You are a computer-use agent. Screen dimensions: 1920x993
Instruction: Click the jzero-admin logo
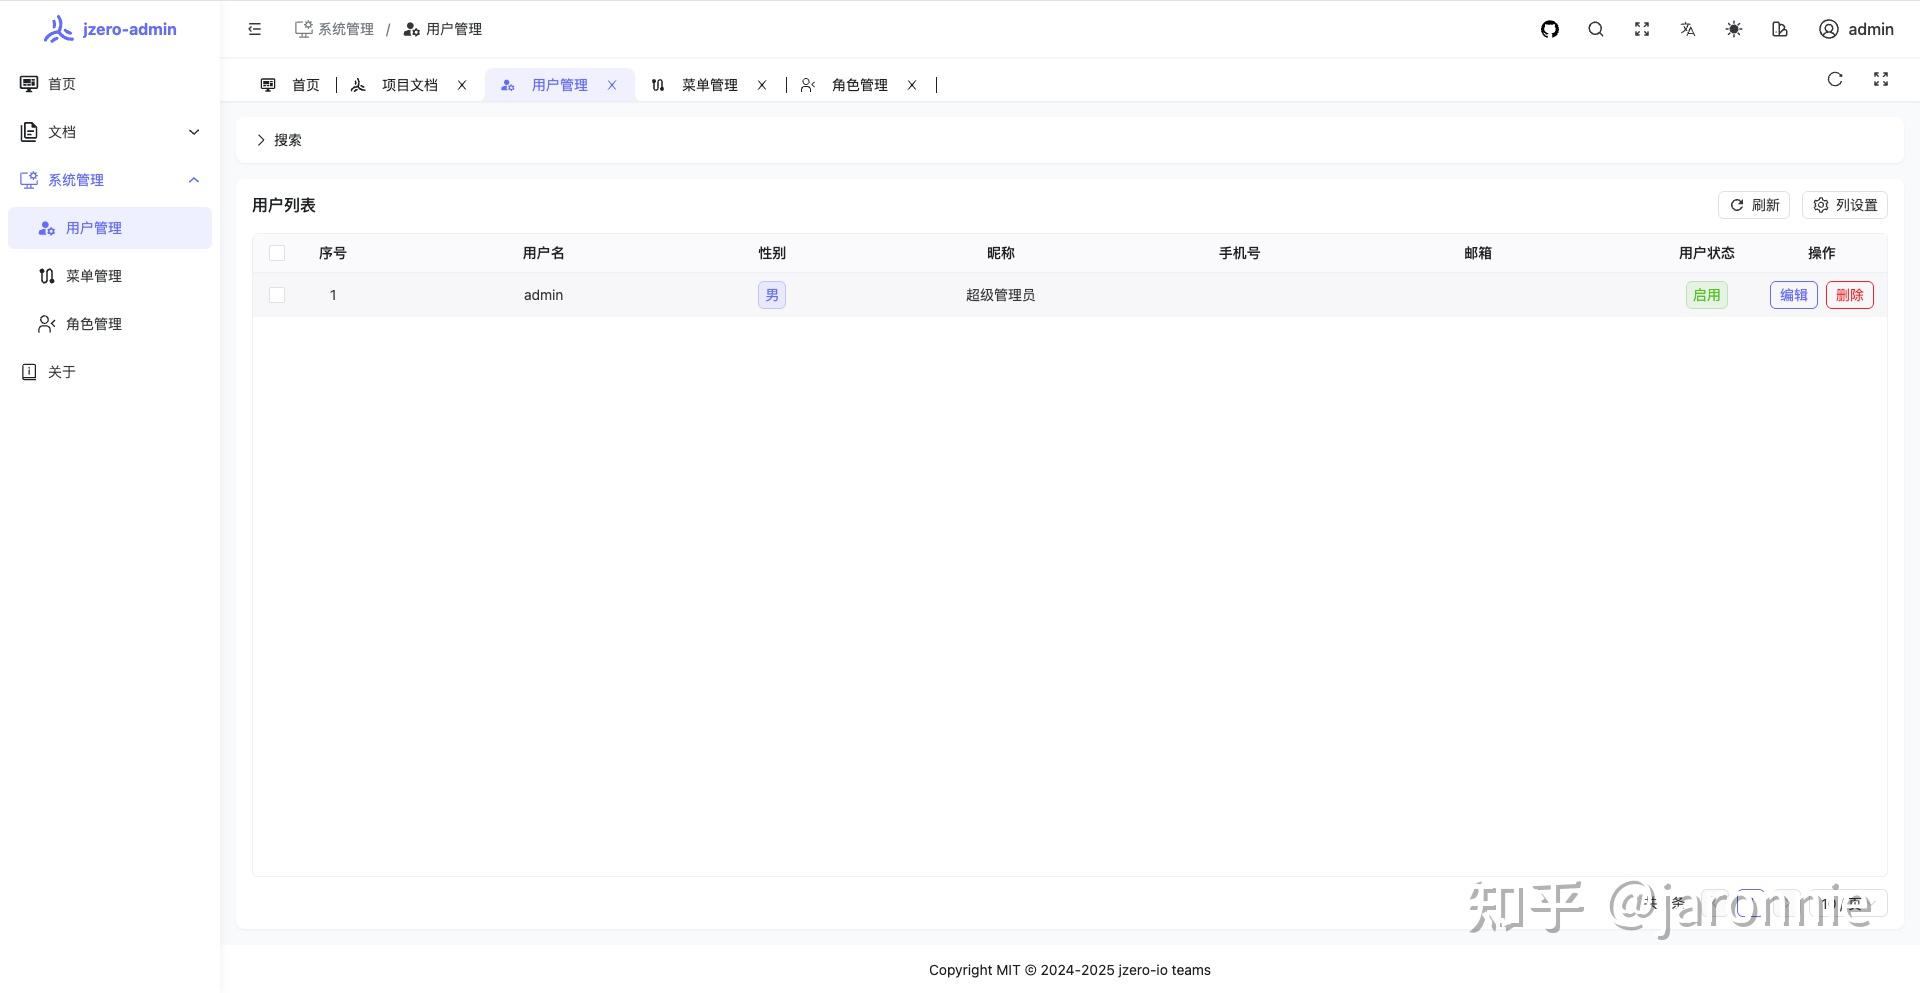coord(110,29)
